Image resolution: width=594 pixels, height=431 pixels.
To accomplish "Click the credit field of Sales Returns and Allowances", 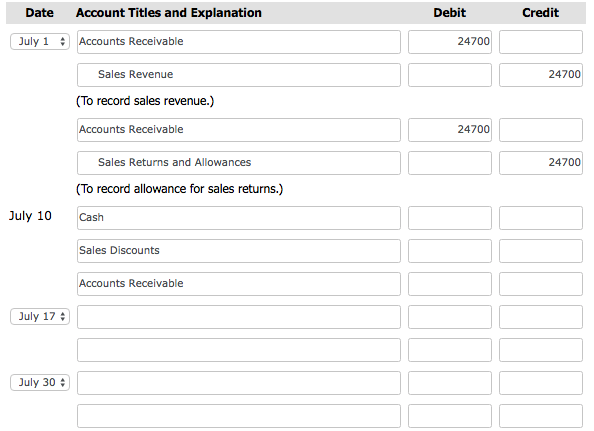I will coord(541,163).
